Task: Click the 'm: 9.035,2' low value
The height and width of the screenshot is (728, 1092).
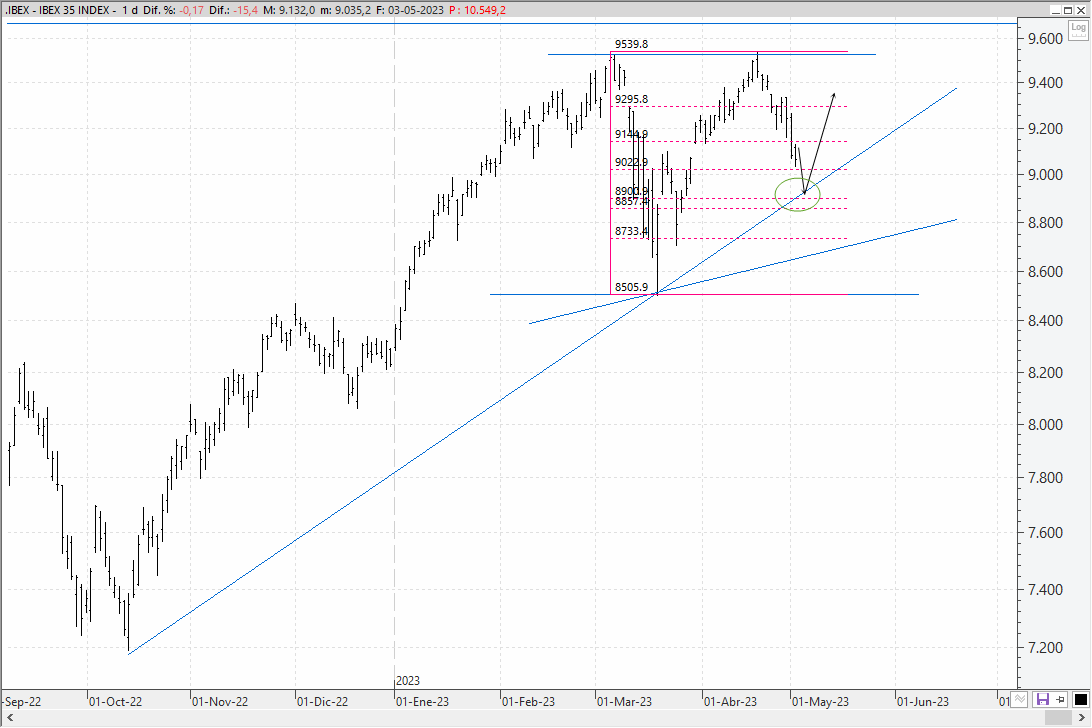Action: [x=345, y=10]
